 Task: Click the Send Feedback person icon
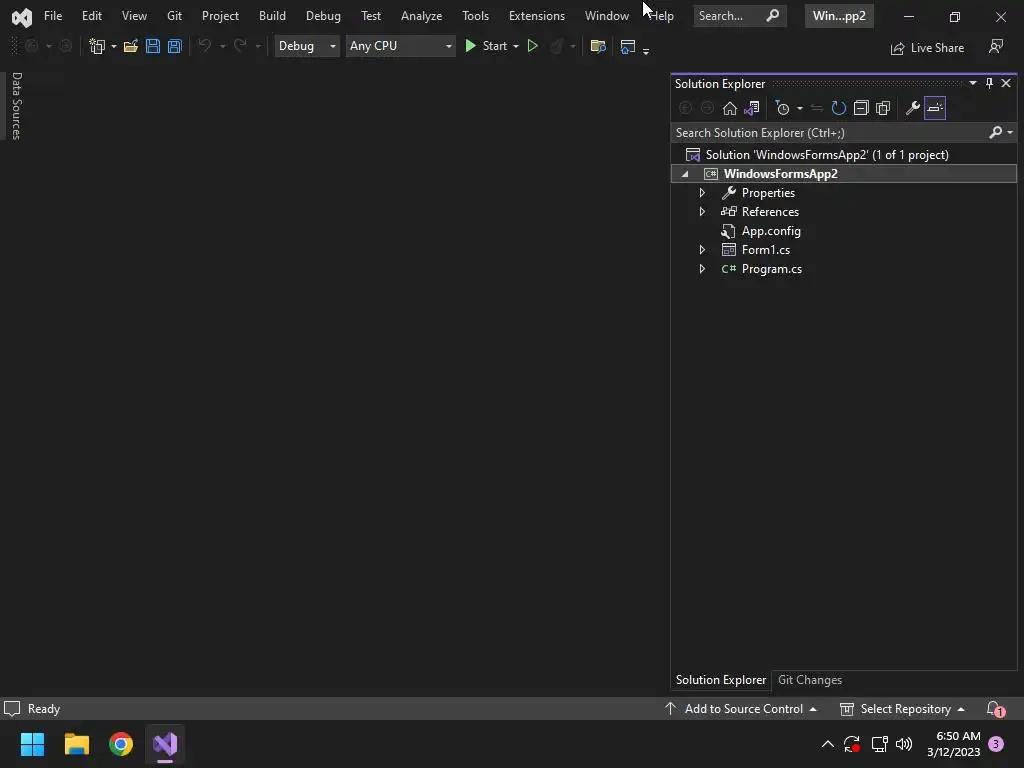(x=996, y=46)
